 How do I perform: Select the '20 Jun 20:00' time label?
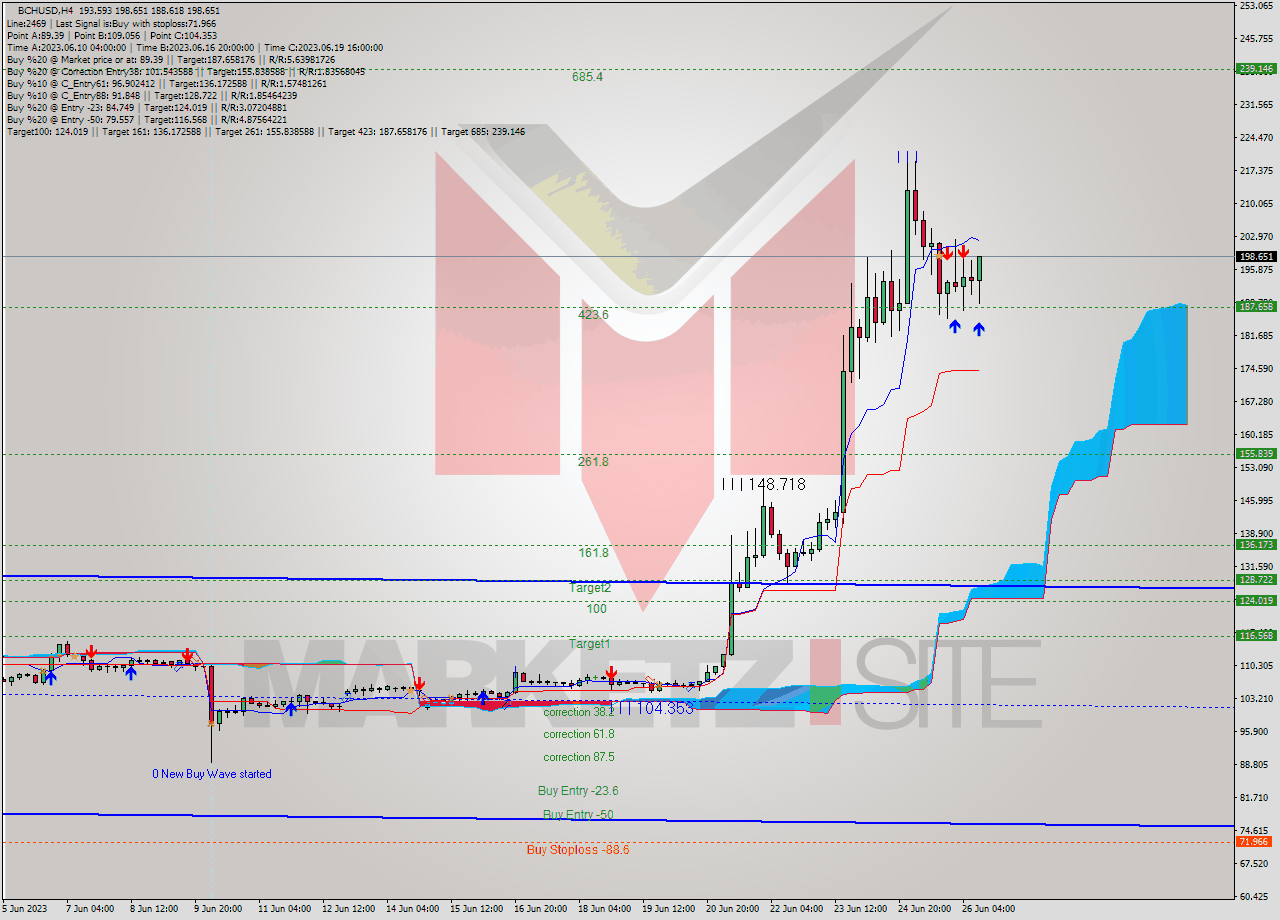734,910
